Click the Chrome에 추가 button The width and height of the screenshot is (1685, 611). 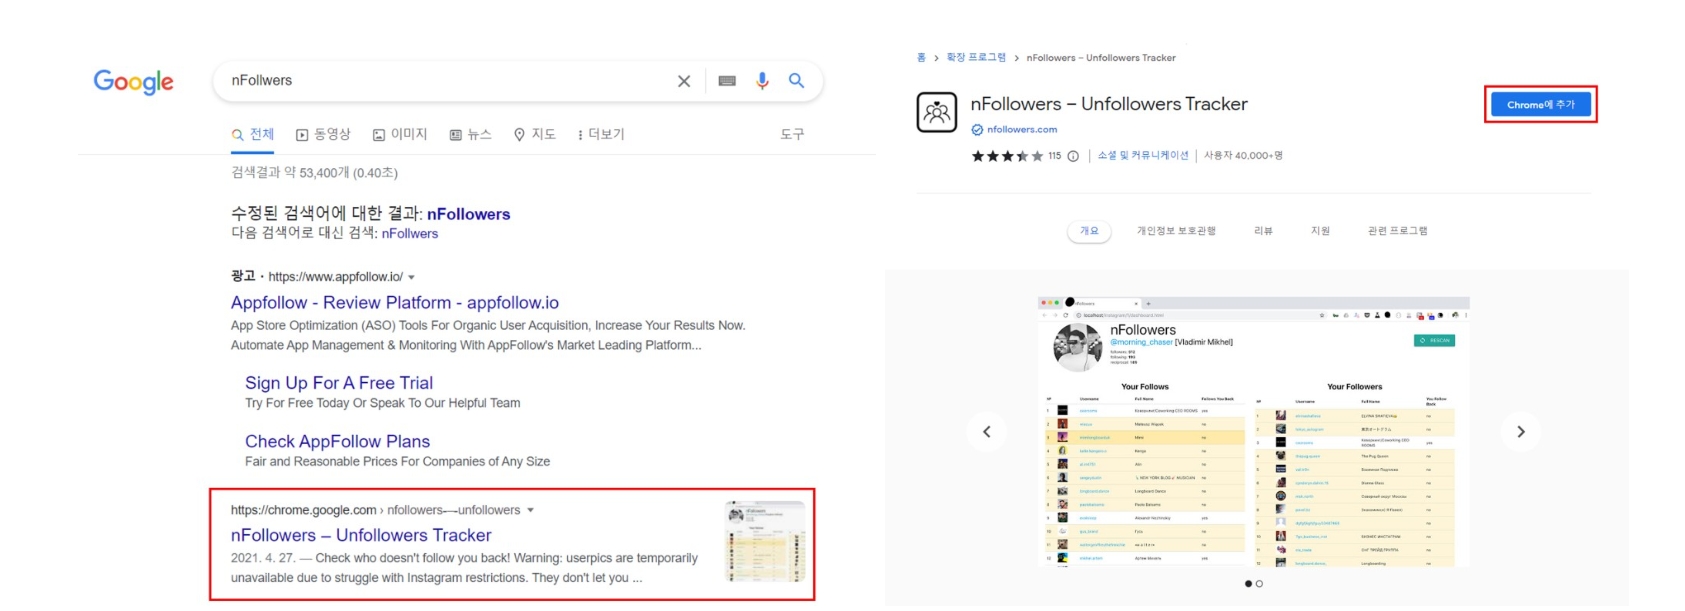click(x=1540, y=105)
